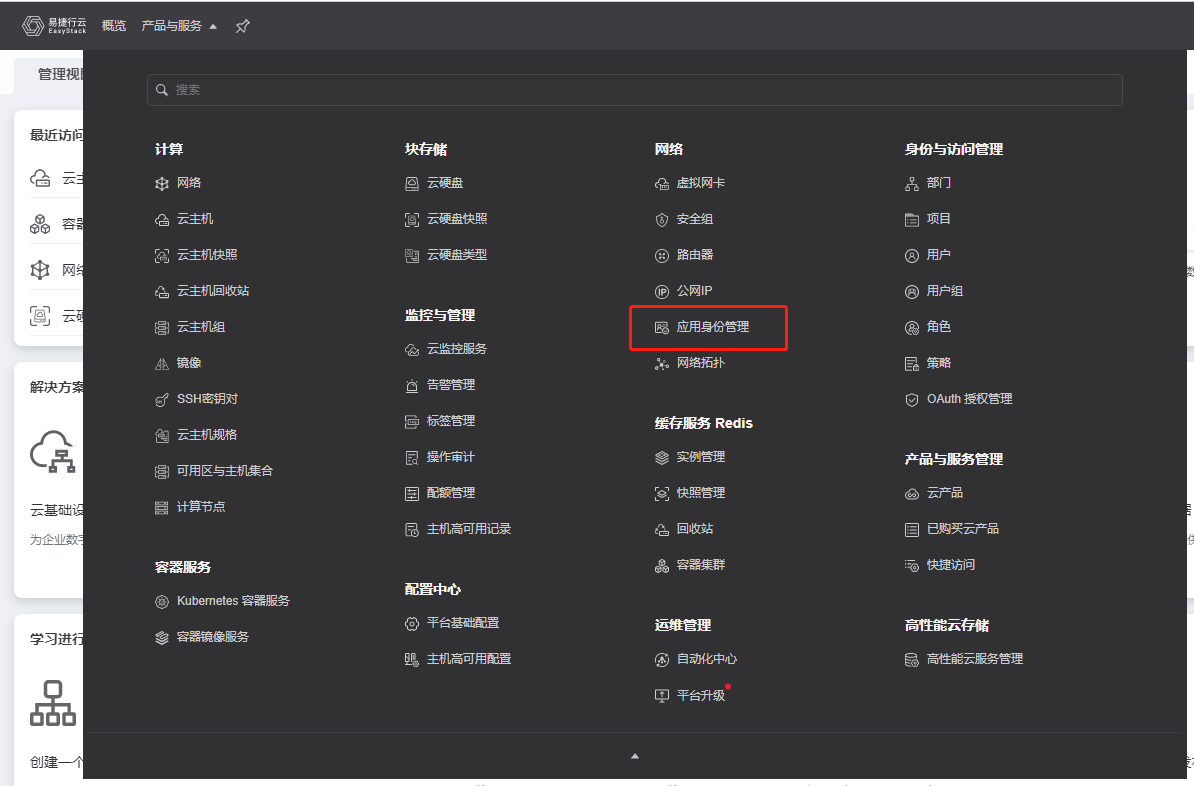Click the EasyStack logo icon

click(x=33, y=26)
